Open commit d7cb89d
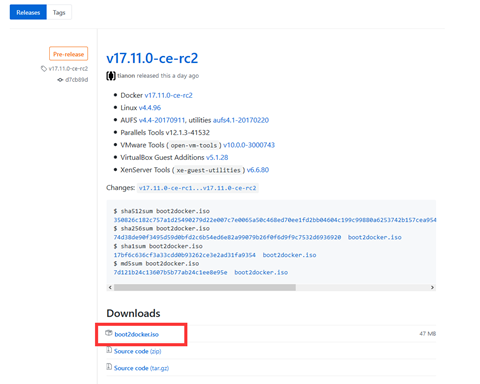Screen dimensions: 480x384 point(77,80)
